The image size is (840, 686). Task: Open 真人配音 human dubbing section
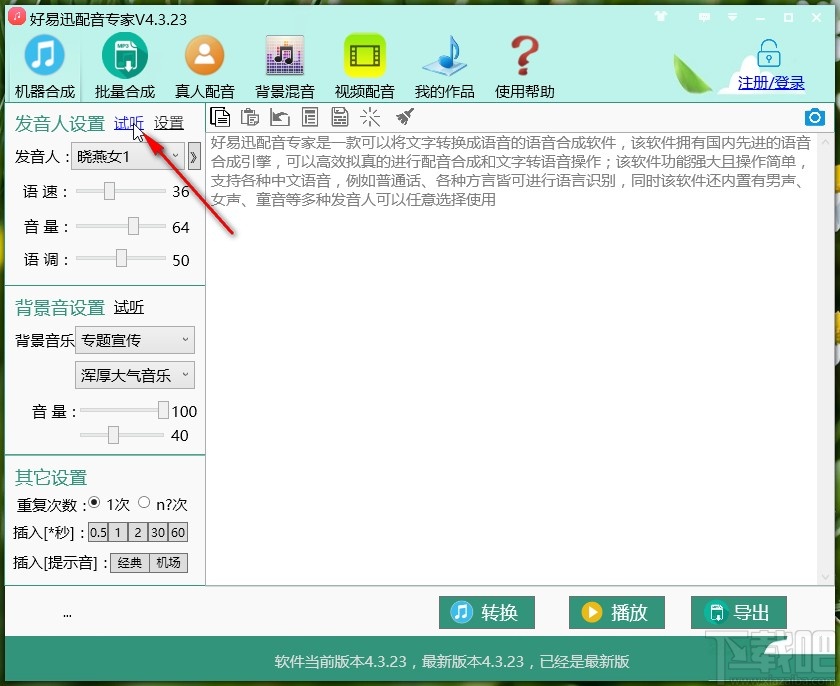pyautogui.click(x=204, y=67)
